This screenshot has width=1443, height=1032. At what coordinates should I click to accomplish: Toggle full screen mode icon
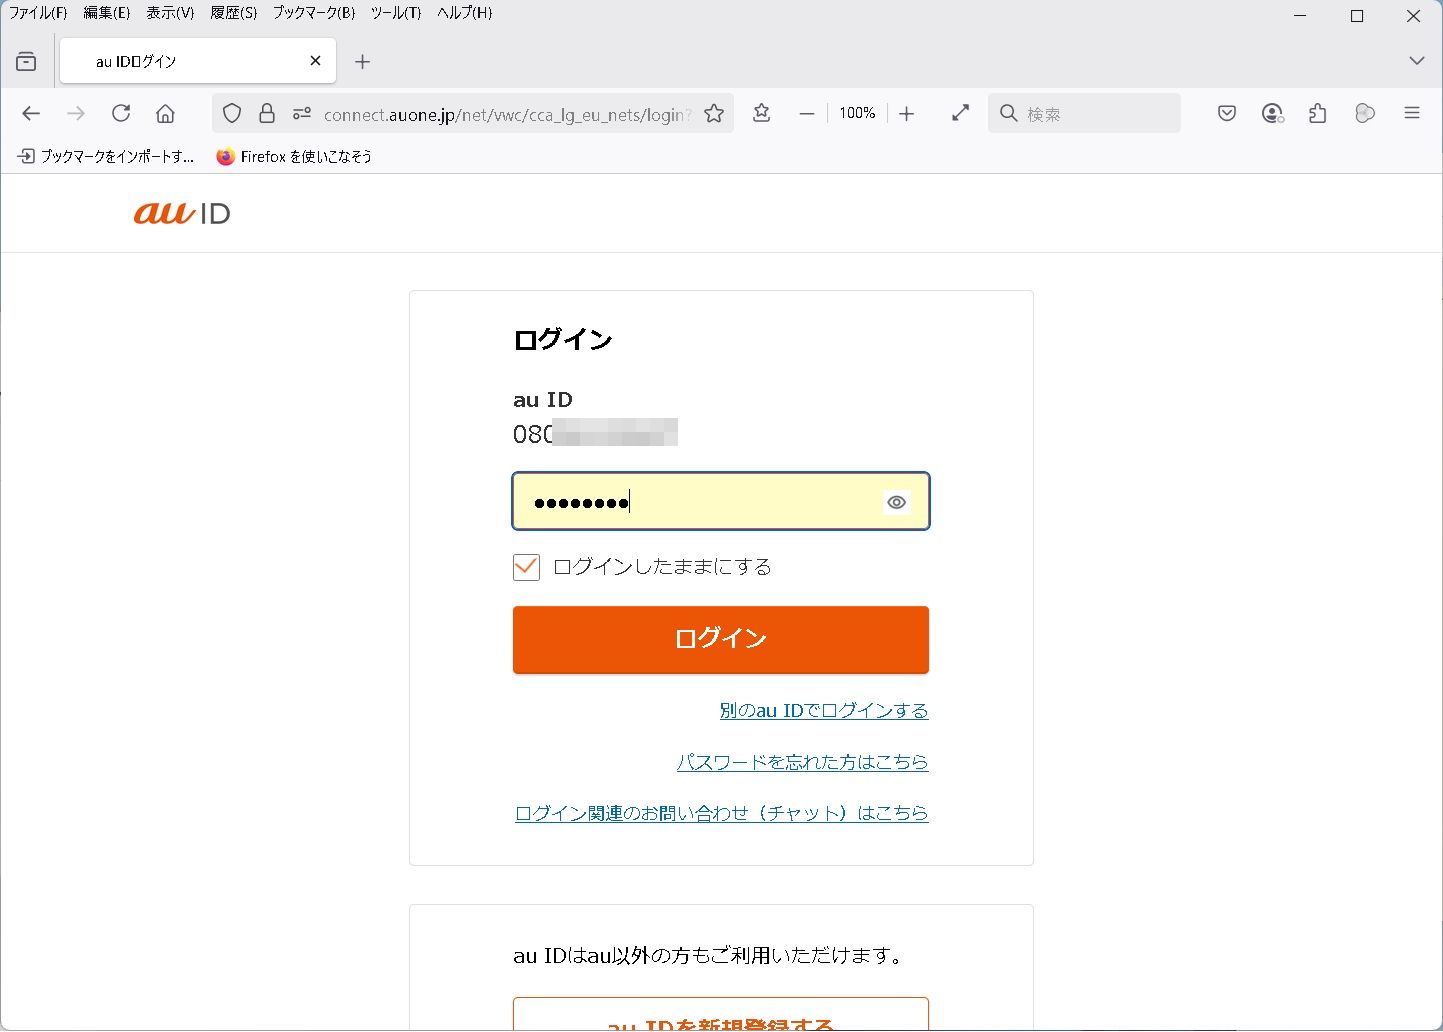(961, 114)
